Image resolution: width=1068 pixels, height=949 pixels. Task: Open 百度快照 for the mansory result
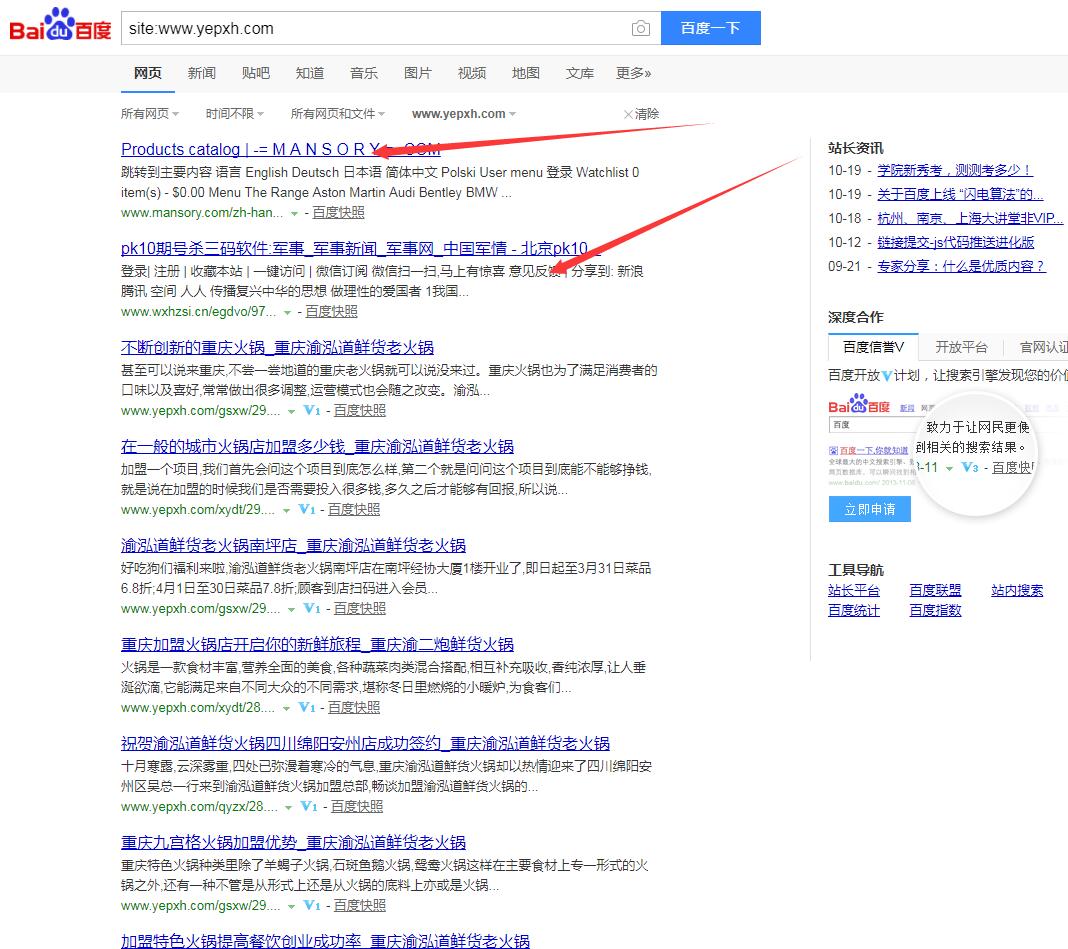[339, 213]
